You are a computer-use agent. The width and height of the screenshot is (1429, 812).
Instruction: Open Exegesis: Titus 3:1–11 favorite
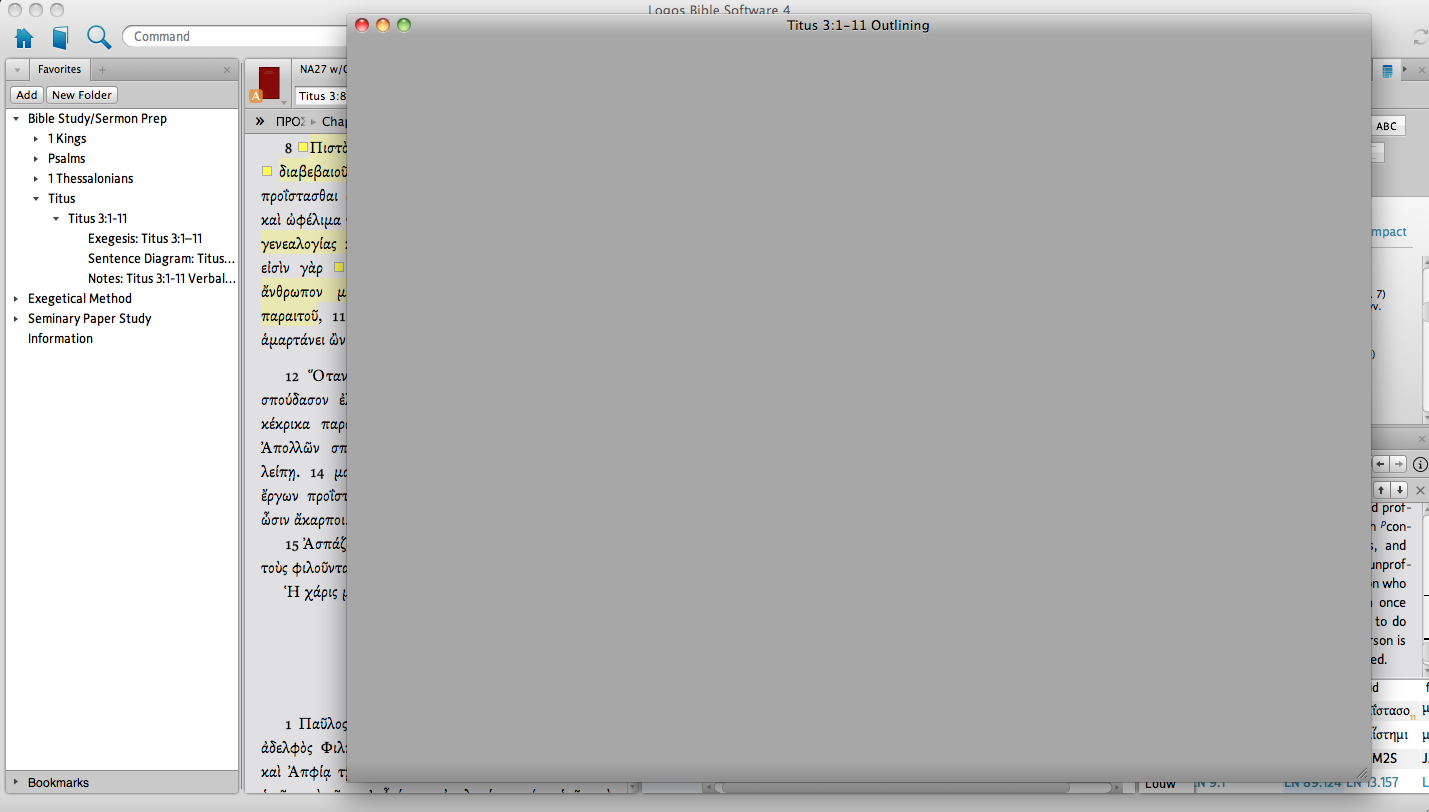click(145, 238)
